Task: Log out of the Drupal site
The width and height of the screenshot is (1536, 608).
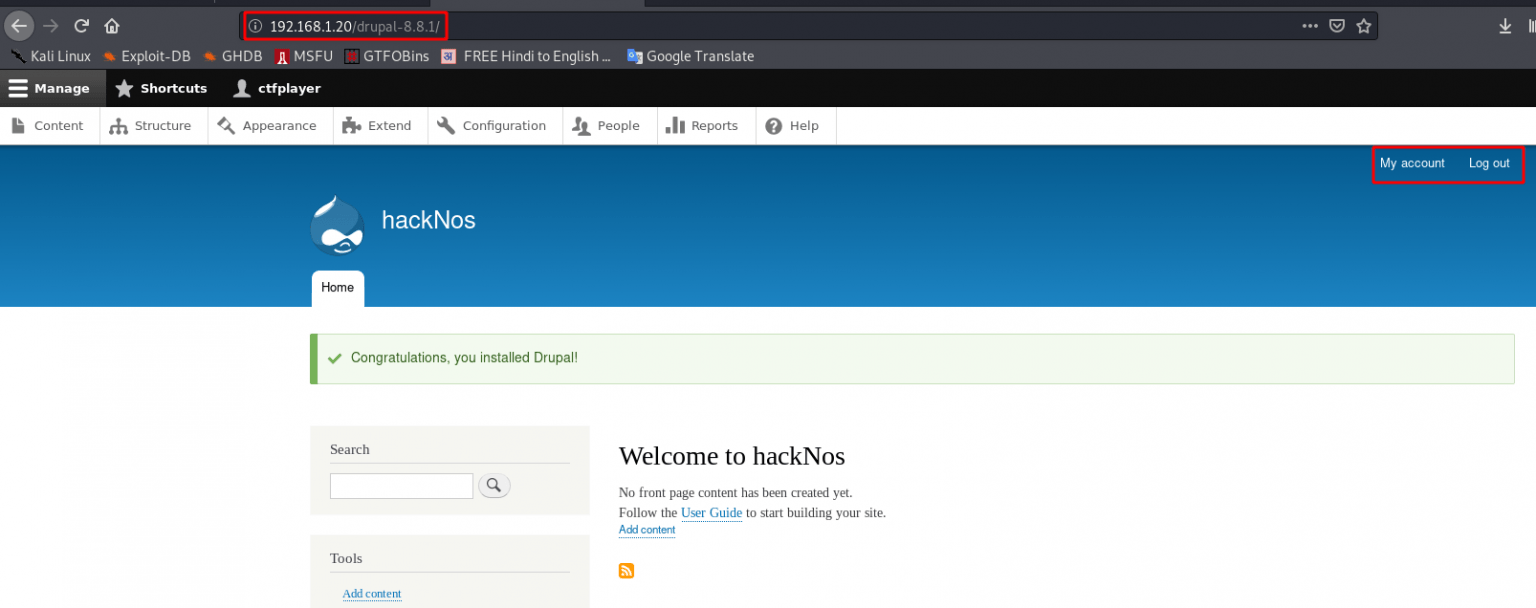Action: pos(1489,163)
